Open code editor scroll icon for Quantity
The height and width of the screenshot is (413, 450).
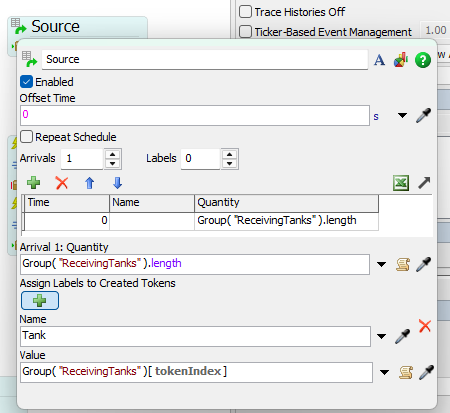[403, 264]
